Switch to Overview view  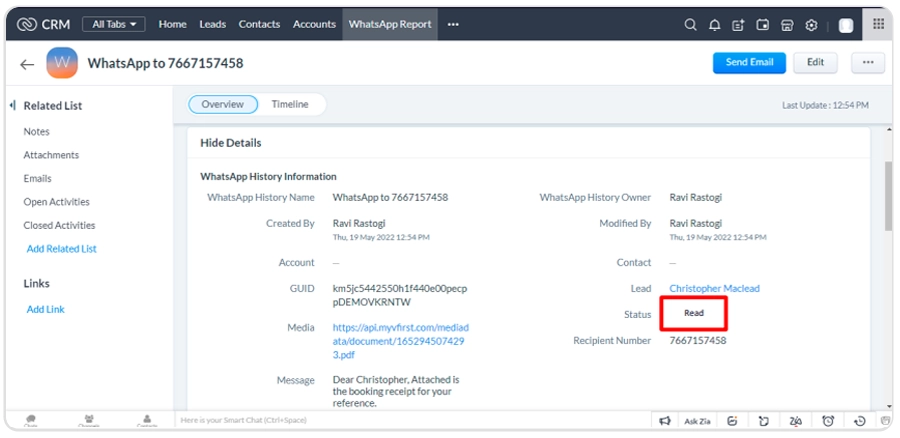point(222,104)
